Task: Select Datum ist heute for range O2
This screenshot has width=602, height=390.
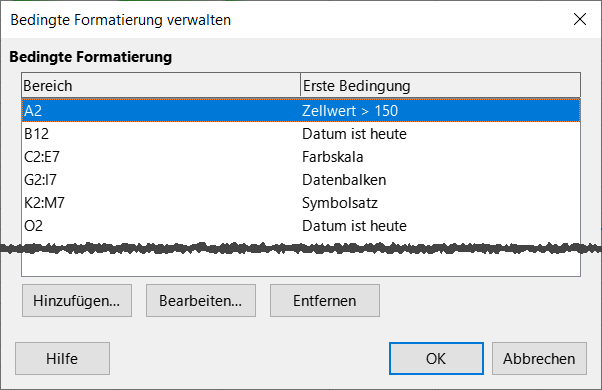Action: pyautogui.click(x=354, y=226)
